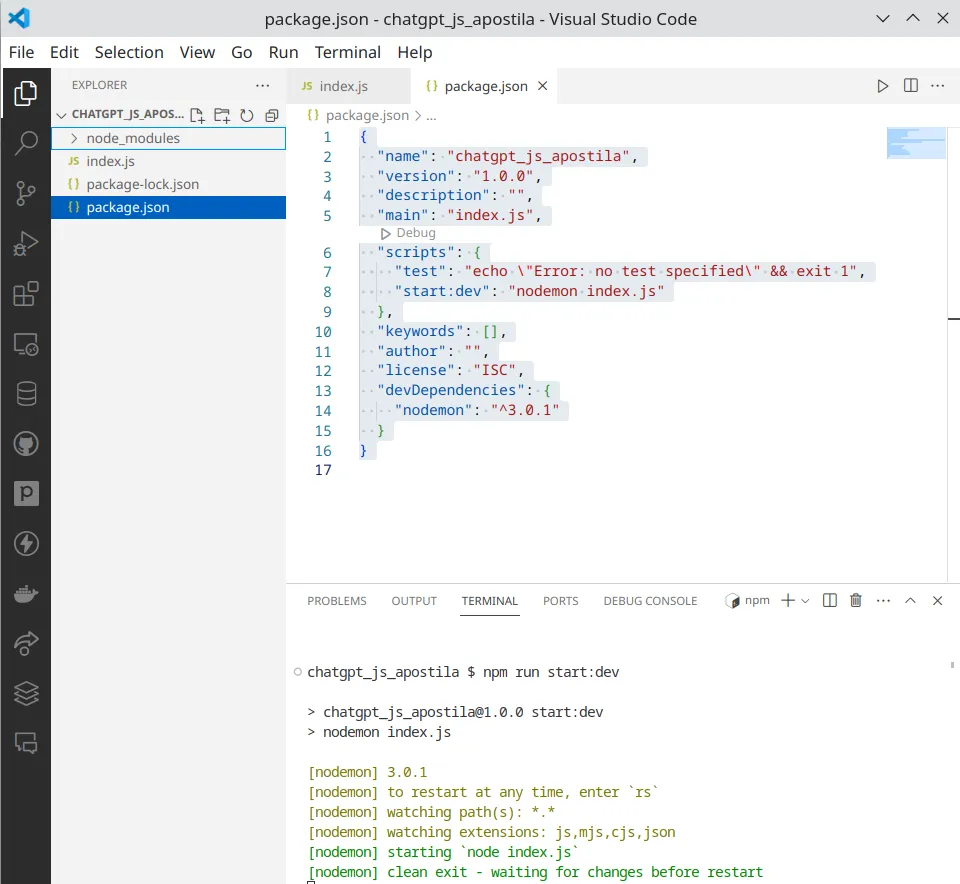Click the breadcrumb ellipsis after package.json
Viewport: 960px width, 884px height.
coord(431,116)
